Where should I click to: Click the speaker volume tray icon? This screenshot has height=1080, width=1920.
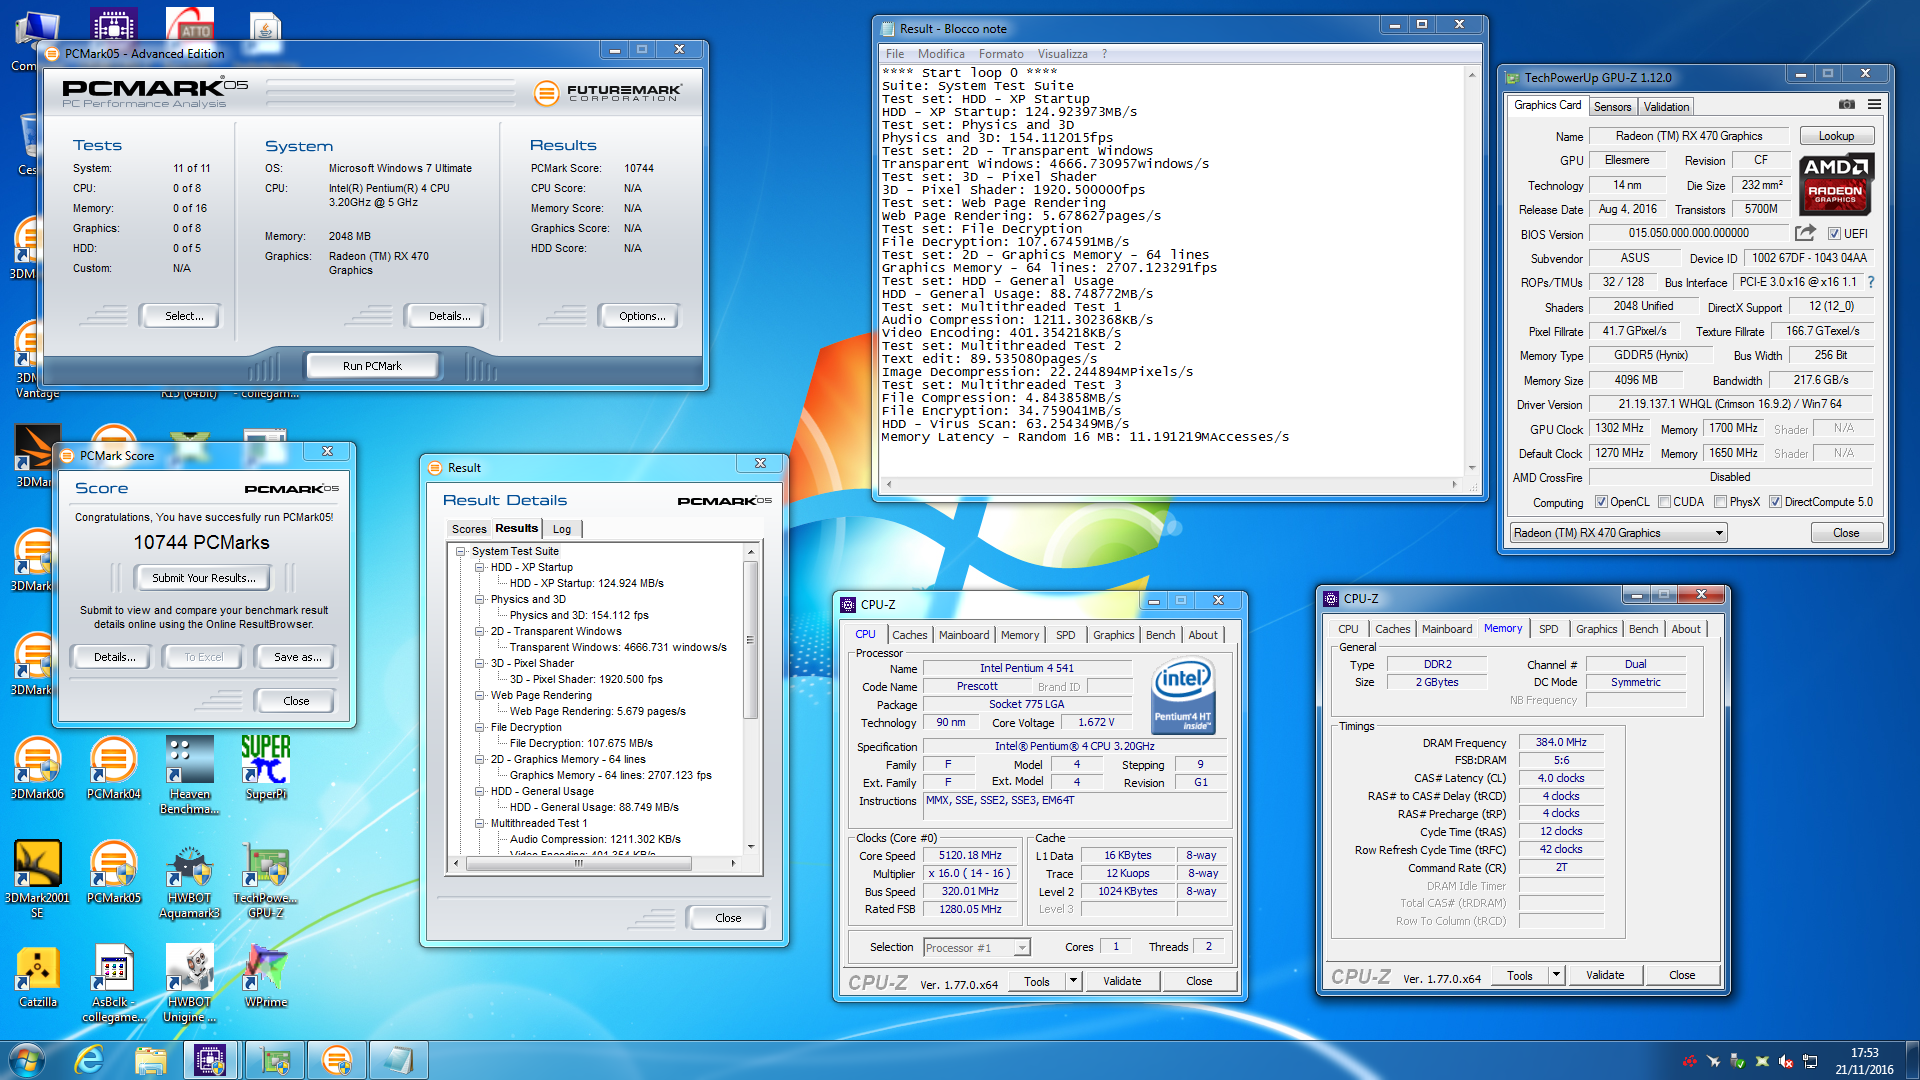pyautogui.click(x=1785, y=1061)
